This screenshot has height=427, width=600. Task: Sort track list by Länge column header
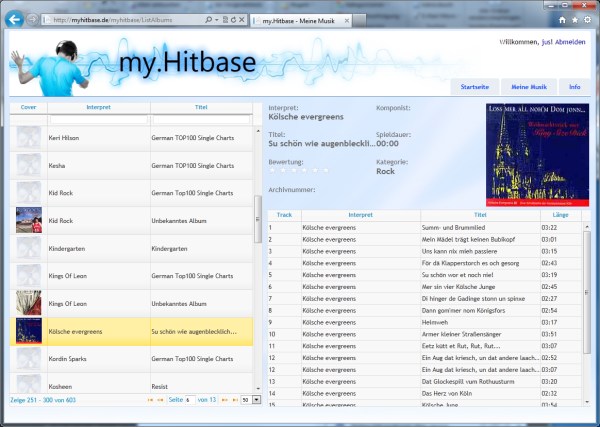point(561,215)
